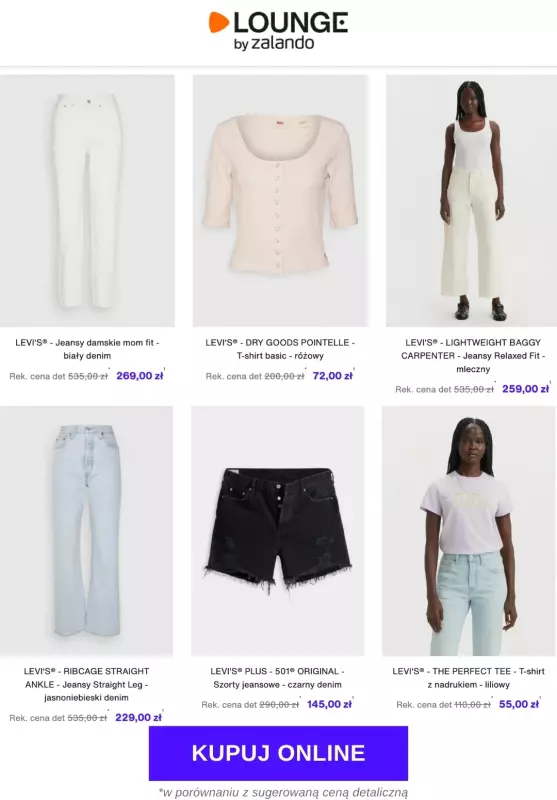Open the baggy carpenter jeans model photo
Screen dimensions: 557x800
click(x=471, y=201)
